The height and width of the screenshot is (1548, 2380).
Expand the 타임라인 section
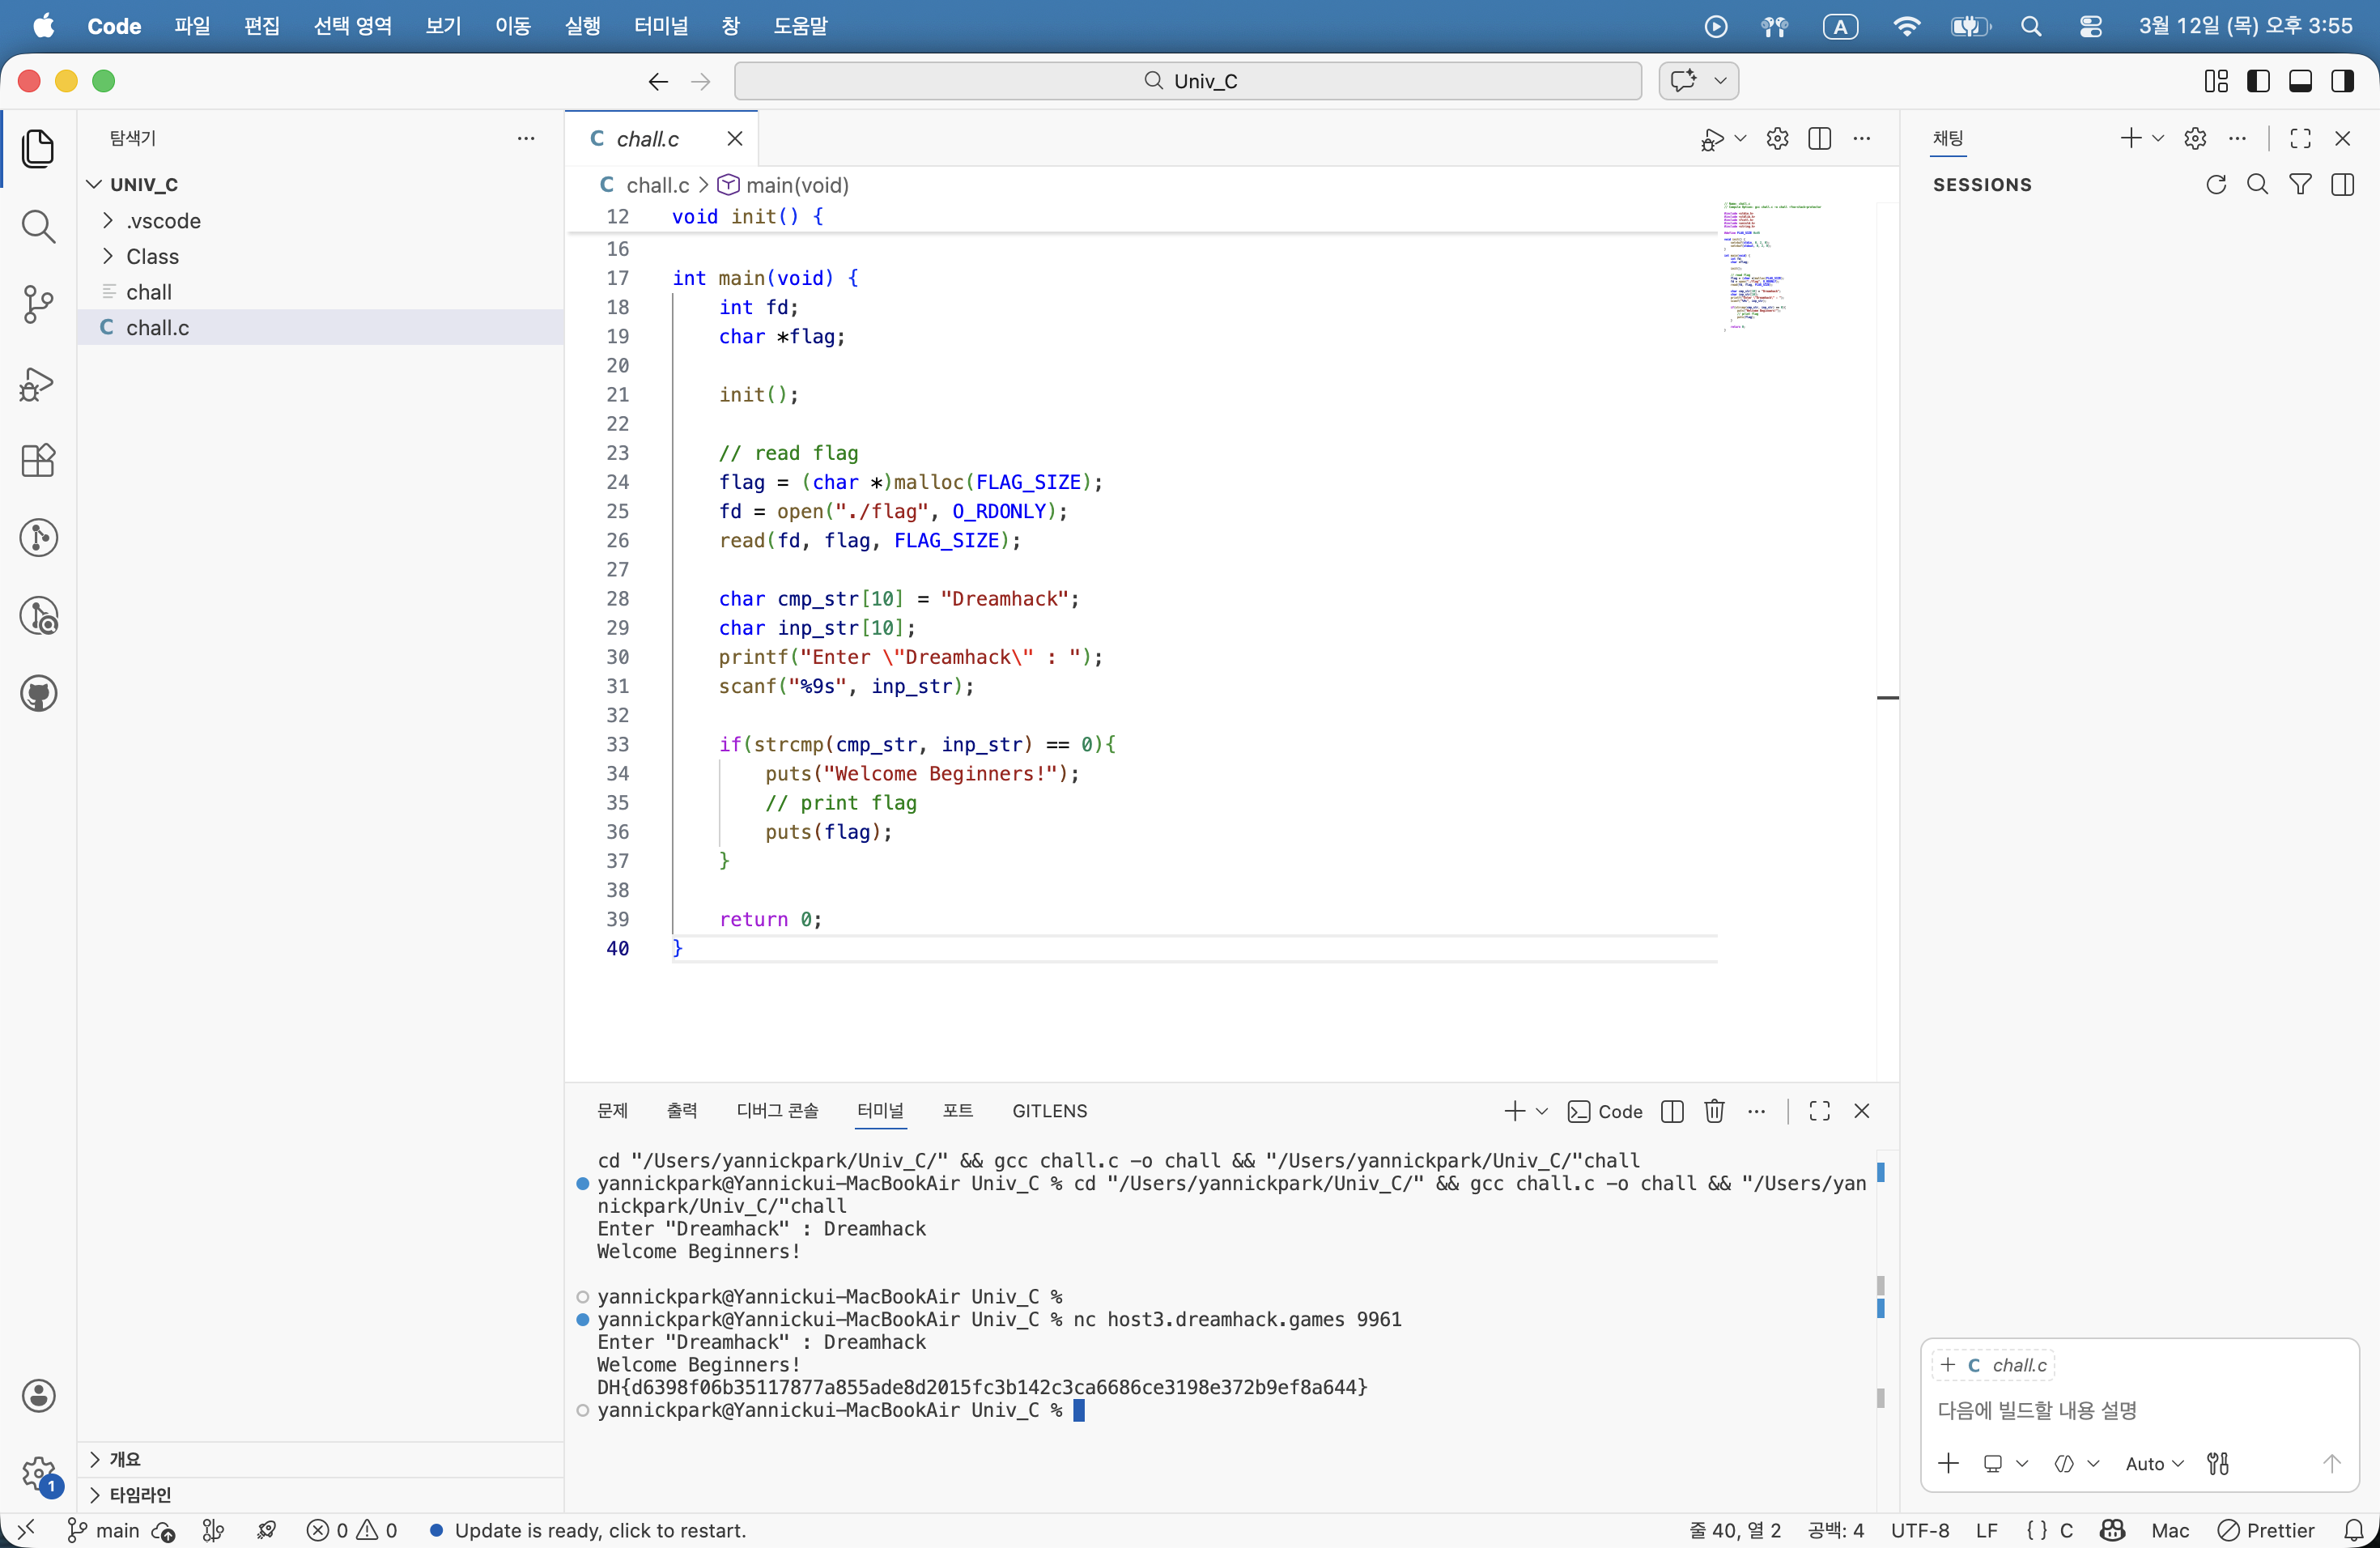click(140, 1495)
